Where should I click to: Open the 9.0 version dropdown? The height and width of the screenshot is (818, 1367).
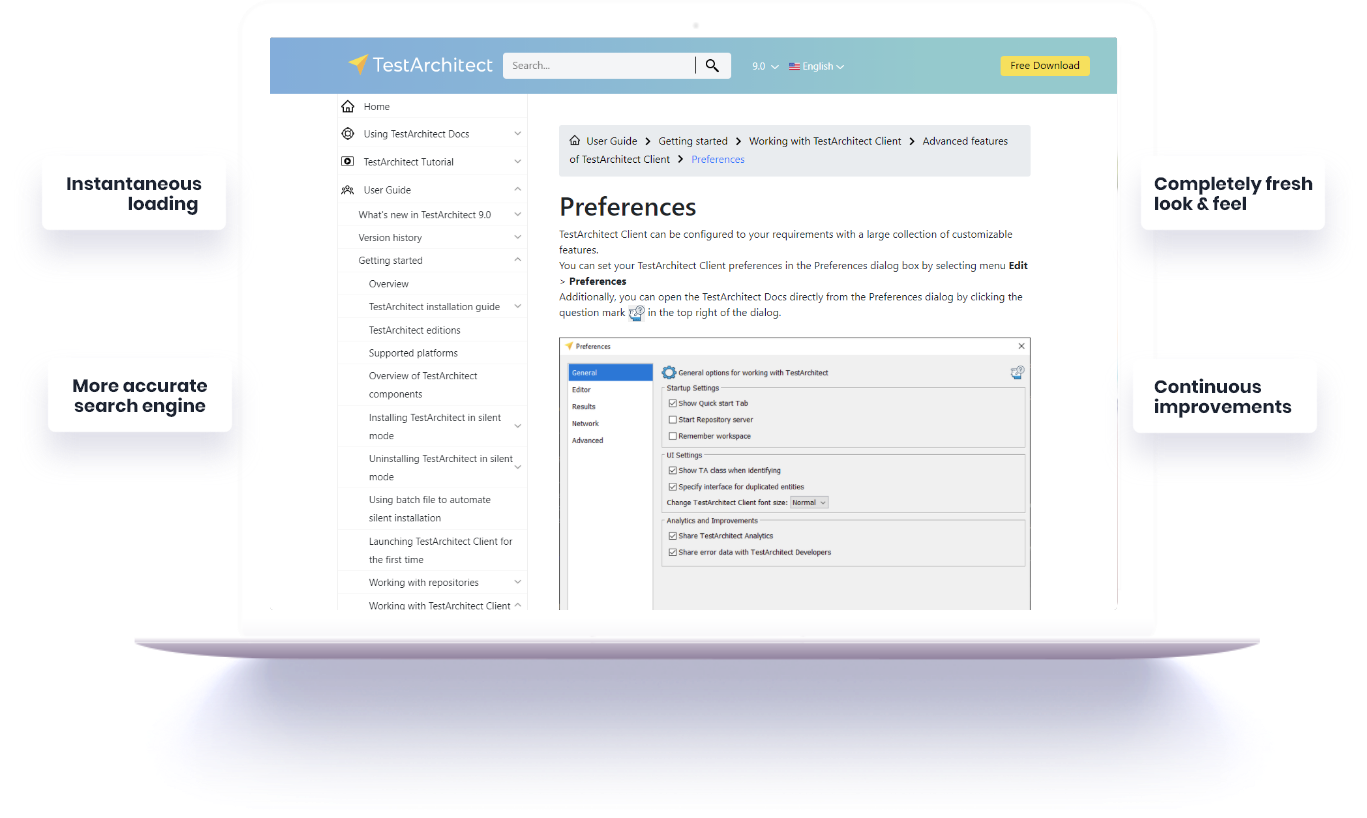click(x=765, y=66)
